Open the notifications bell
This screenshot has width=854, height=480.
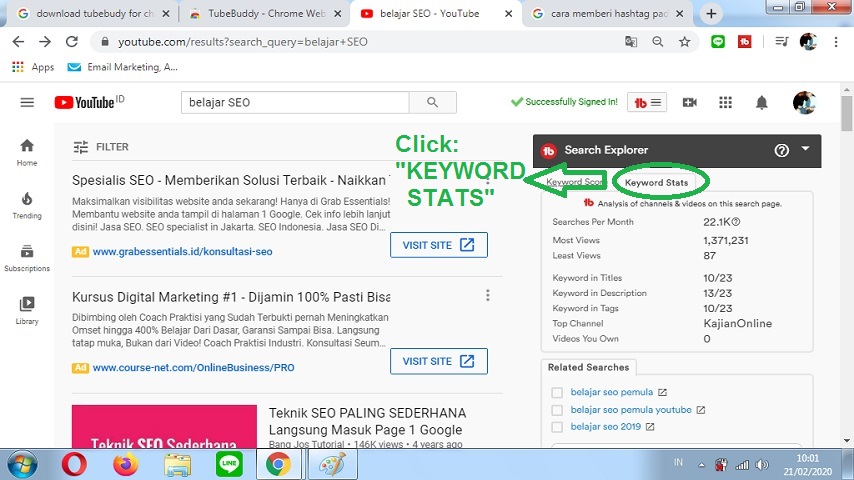(761, 102)
